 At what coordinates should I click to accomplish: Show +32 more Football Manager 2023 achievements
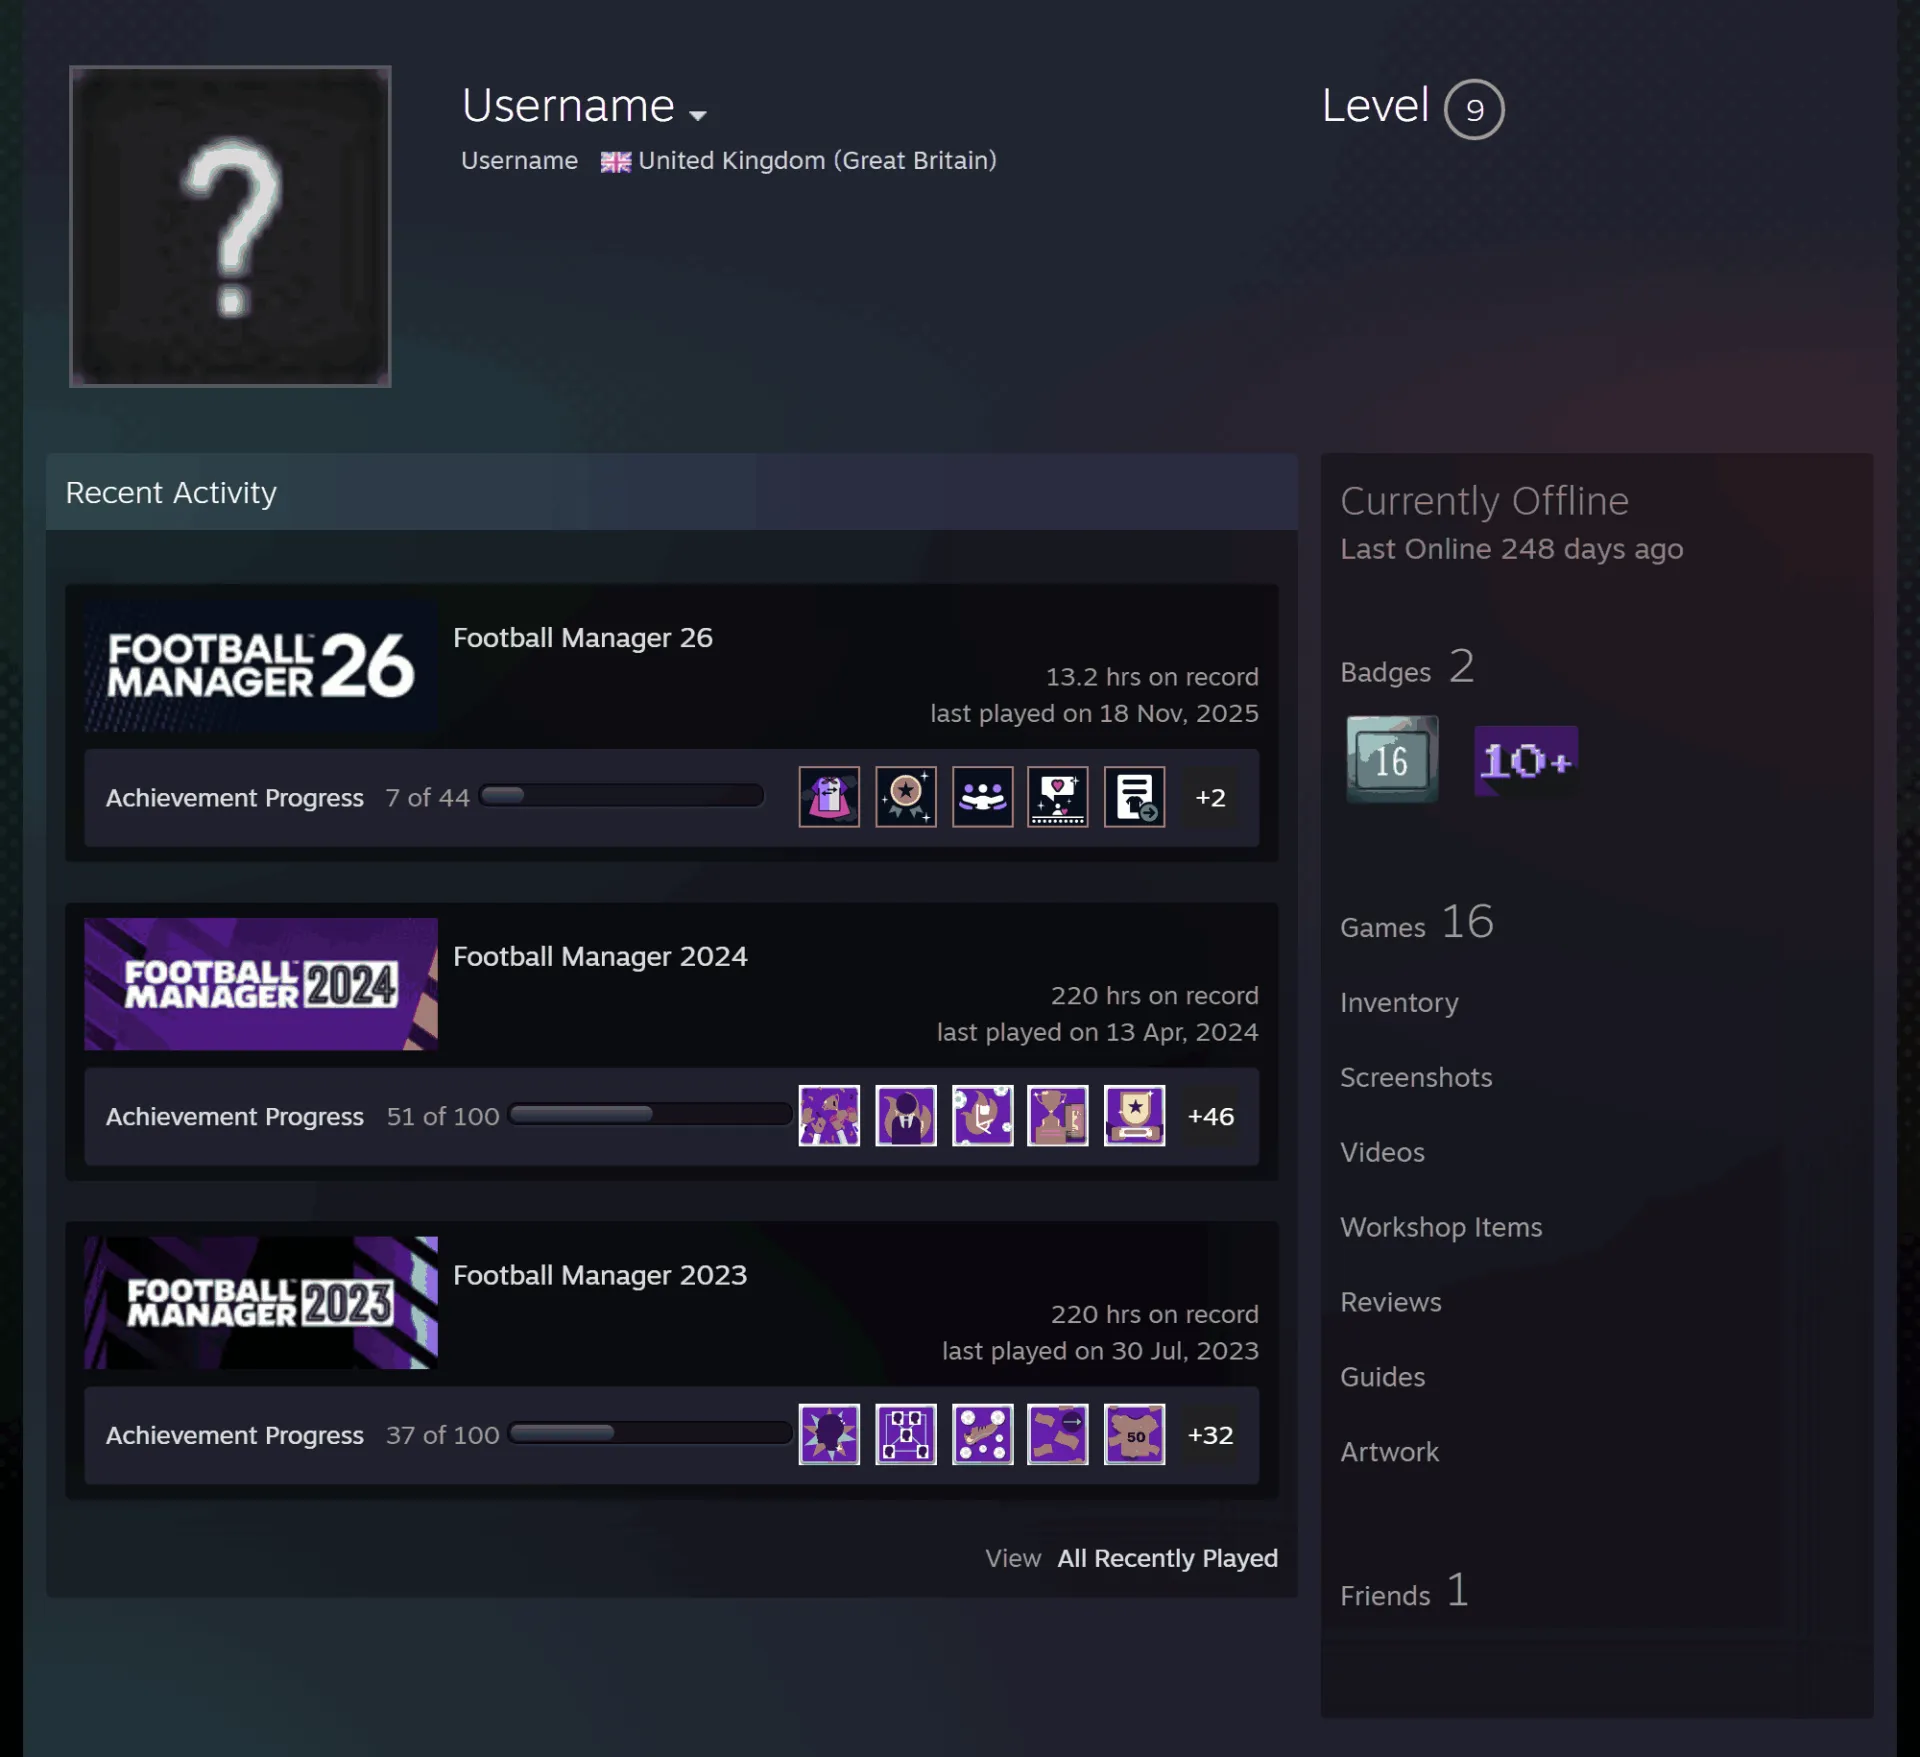tap(1210, 1434)
